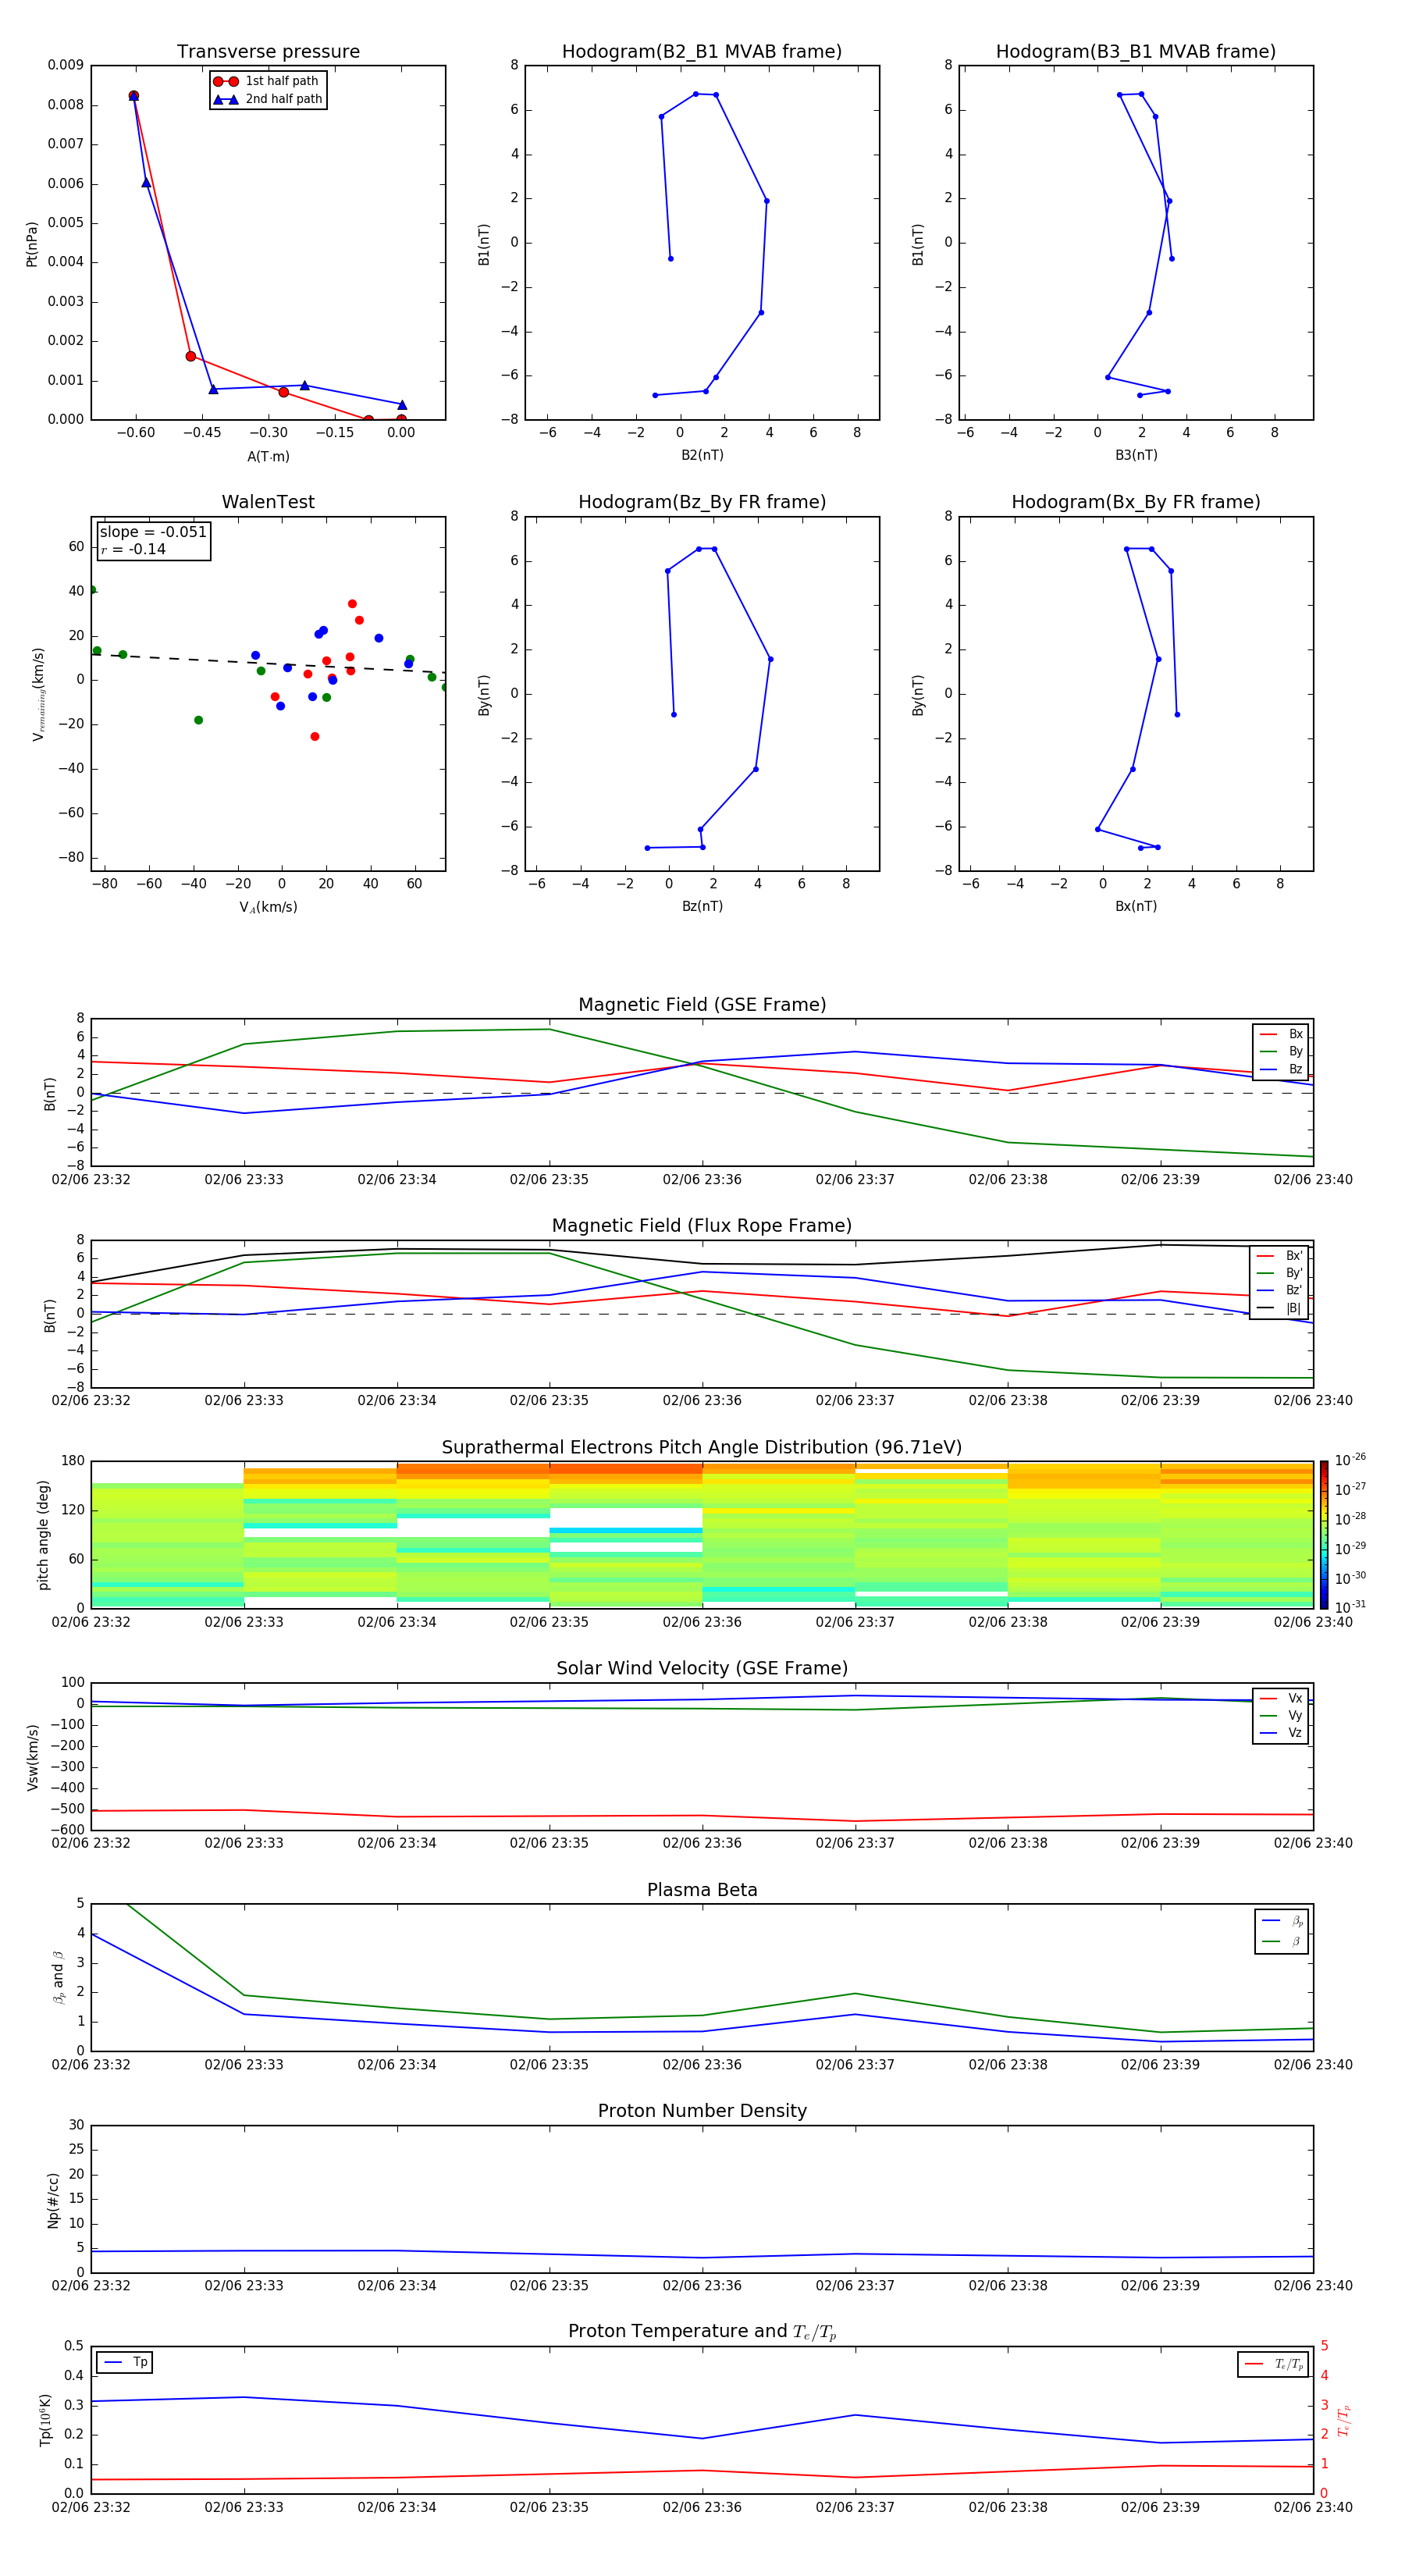Click the "Pt(nPa)" y-axis label
This screenshot has width=1405, height=2576.
point(31,243)
